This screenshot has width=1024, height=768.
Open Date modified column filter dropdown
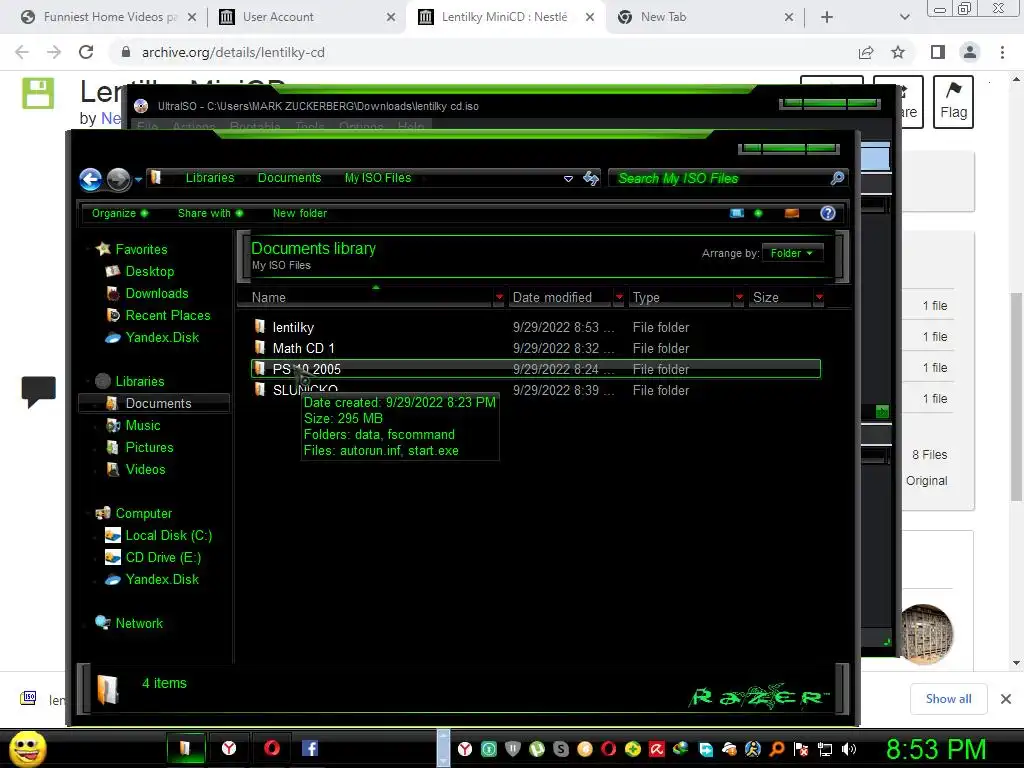[619, 298]
